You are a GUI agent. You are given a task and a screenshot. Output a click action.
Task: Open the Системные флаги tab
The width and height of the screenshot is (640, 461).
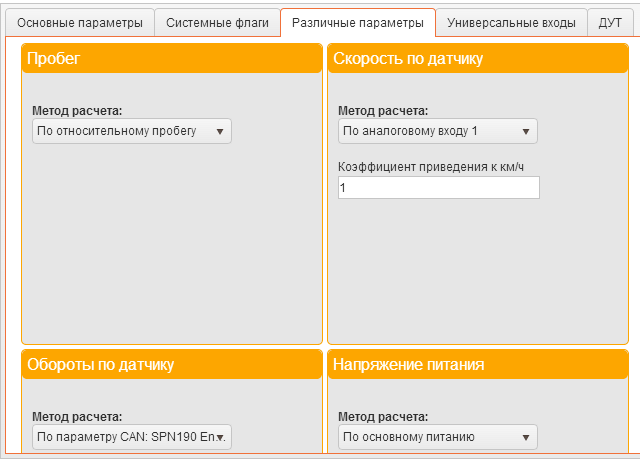[x=217, y=23]
